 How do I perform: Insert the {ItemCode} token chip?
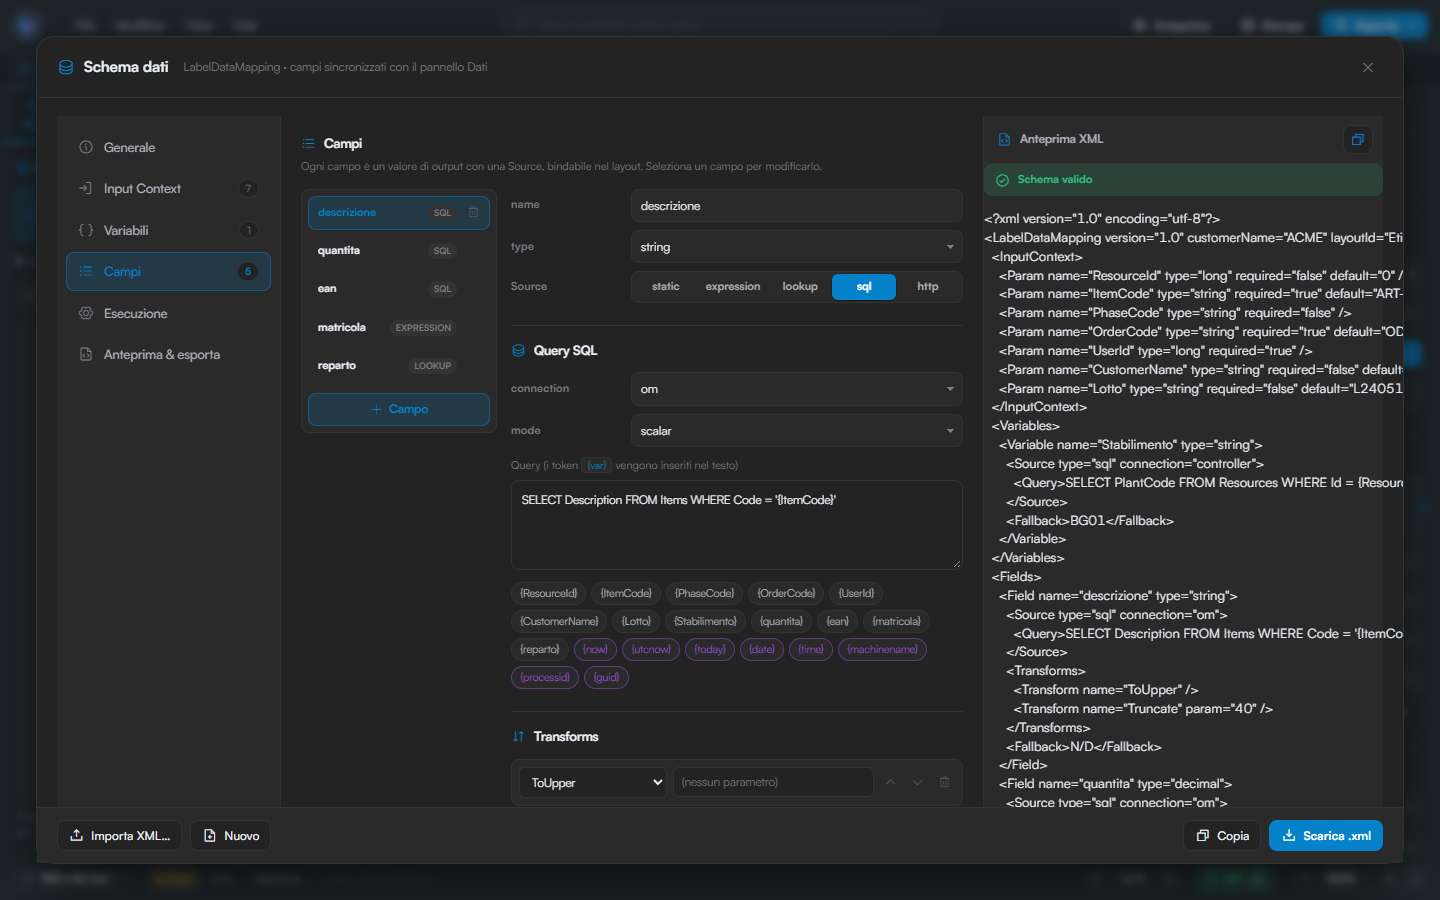(x=626, y=593)
